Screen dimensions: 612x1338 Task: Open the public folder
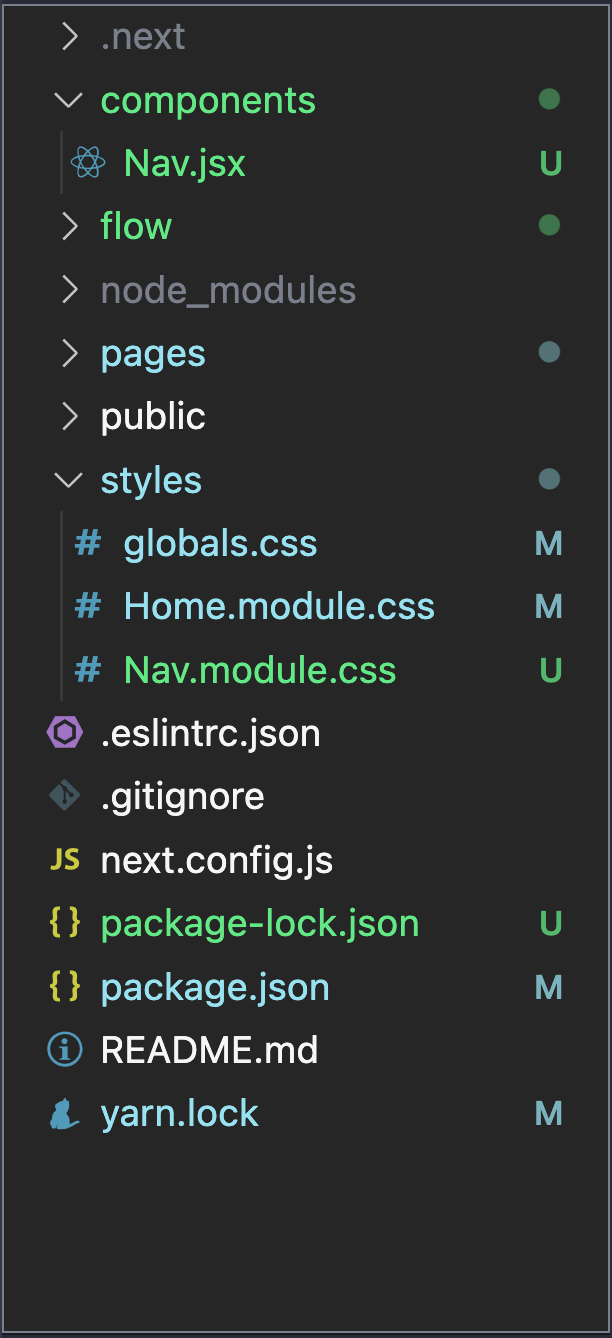pos(153,417)
